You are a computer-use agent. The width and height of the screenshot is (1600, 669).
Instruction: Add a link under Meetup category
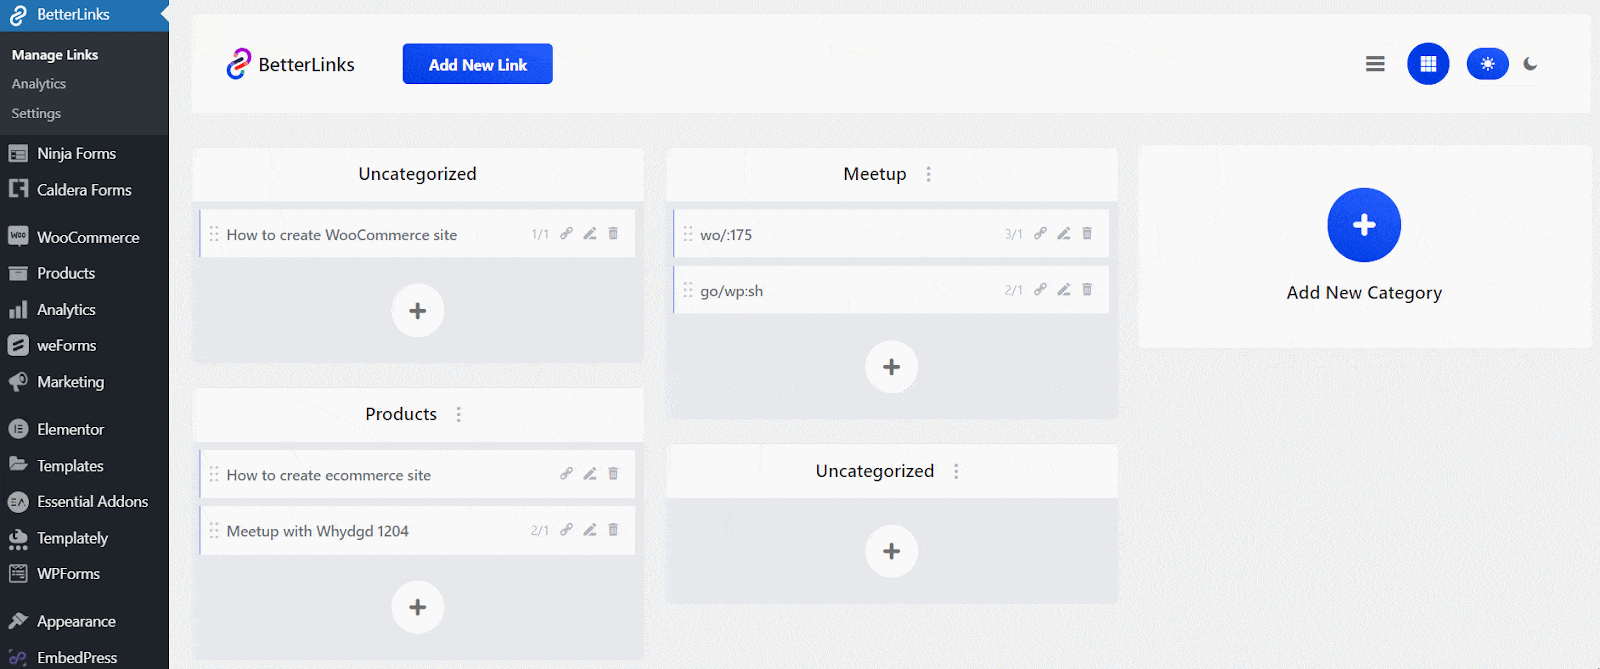[891, 367]
